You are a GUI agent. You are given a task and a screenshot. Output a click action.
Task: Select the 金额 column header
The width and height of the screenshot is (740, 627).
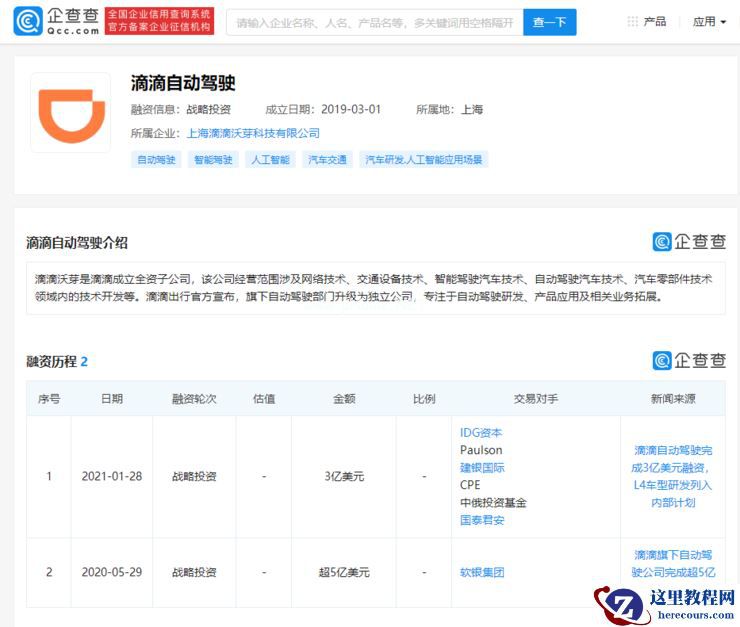click(344, 399)
